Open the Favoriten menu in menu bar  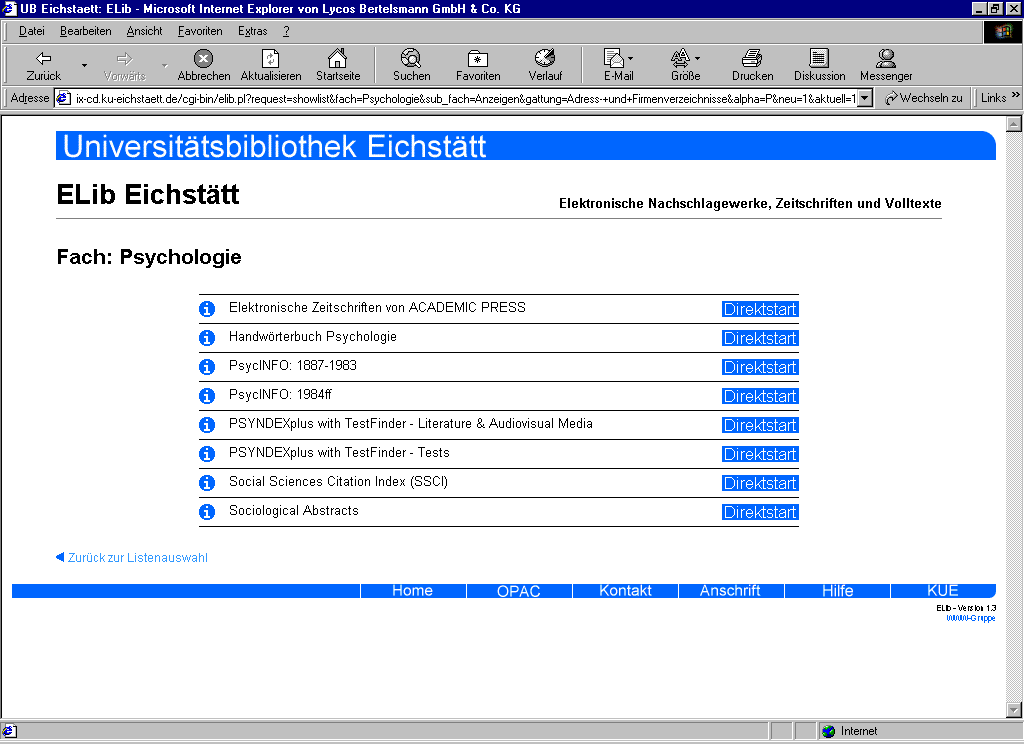[x=200, y=31]
